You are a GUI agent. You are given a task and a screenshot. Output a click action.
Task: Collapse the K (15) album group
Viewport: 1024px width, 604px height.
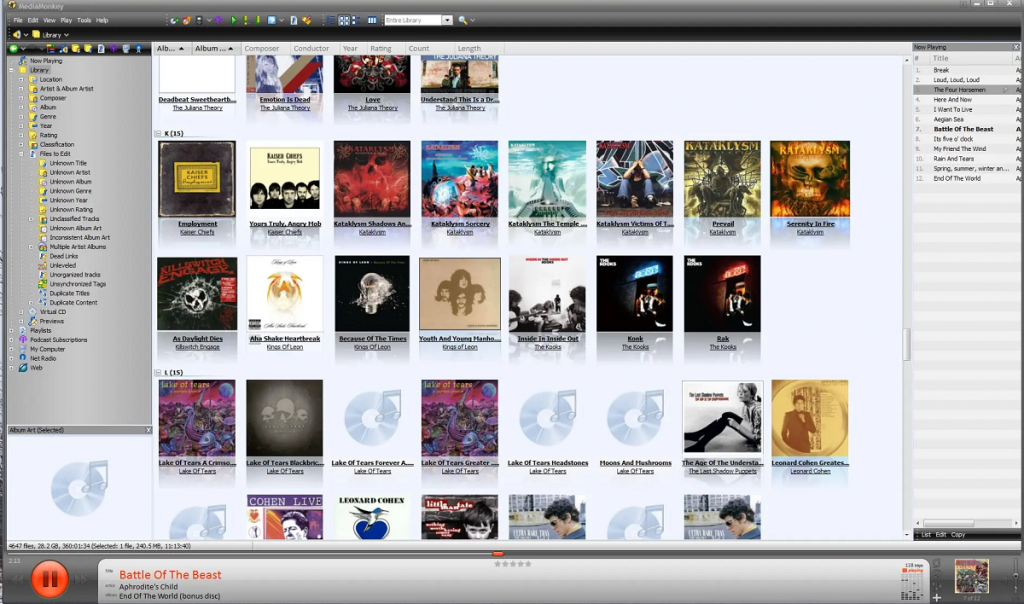coord(158,132)
